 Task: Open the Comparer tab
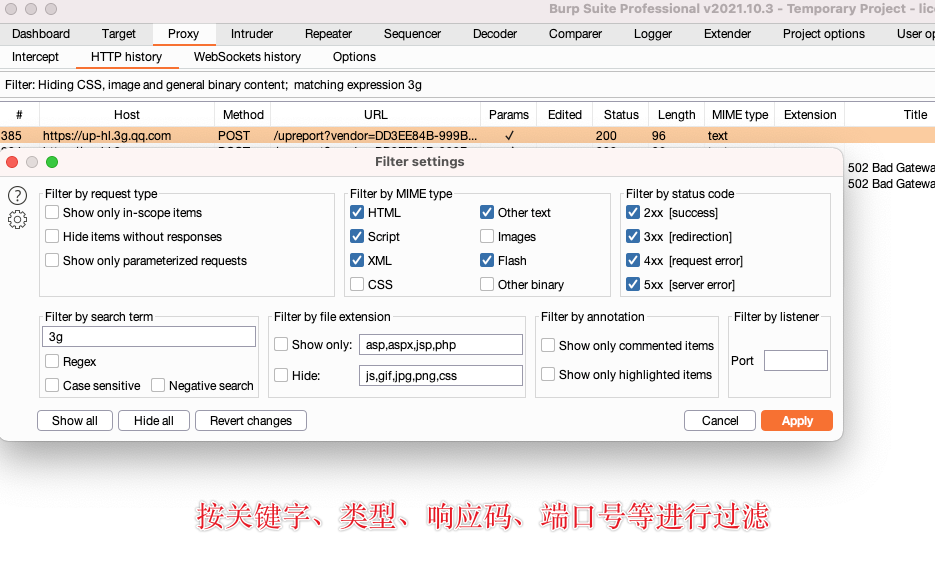click(x=575, y=34)
